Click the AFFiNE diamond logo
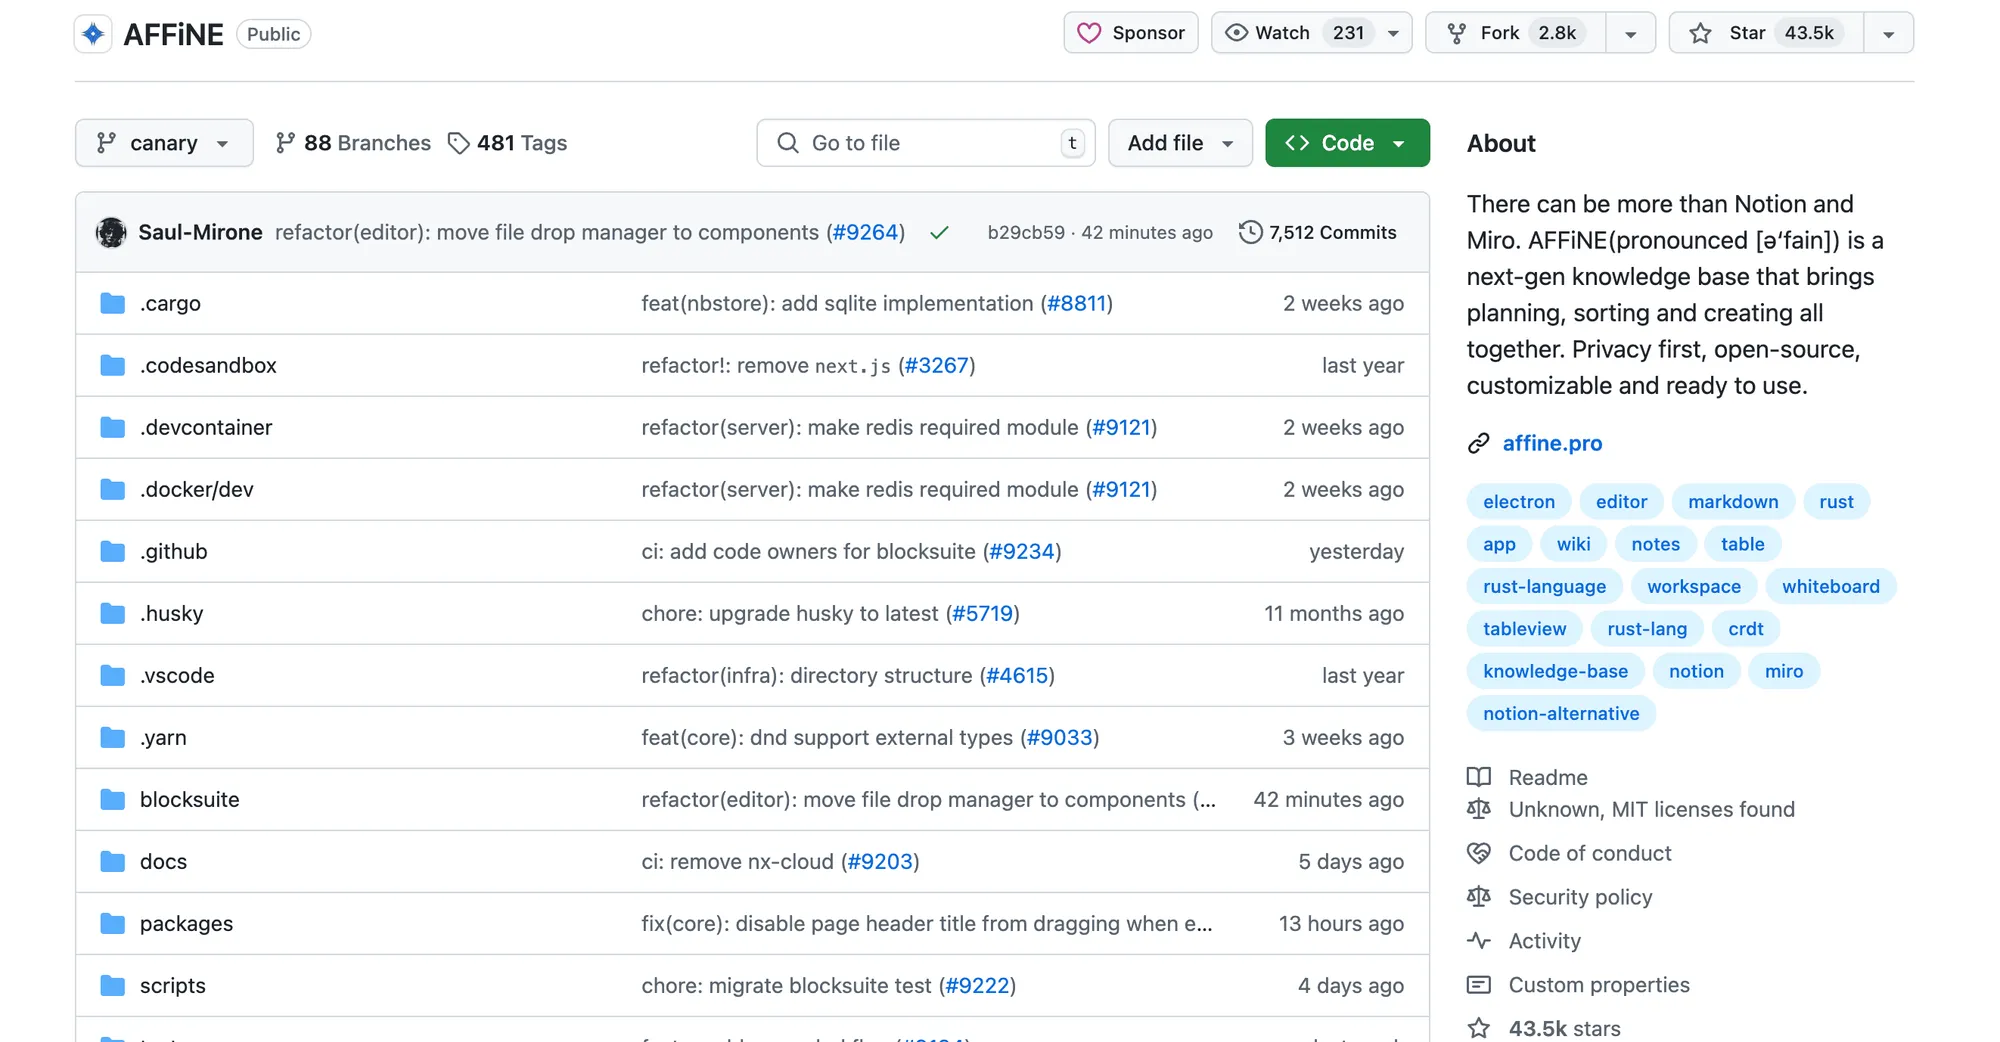Viewport: 2000px width, 1042px height. point(93,33)
